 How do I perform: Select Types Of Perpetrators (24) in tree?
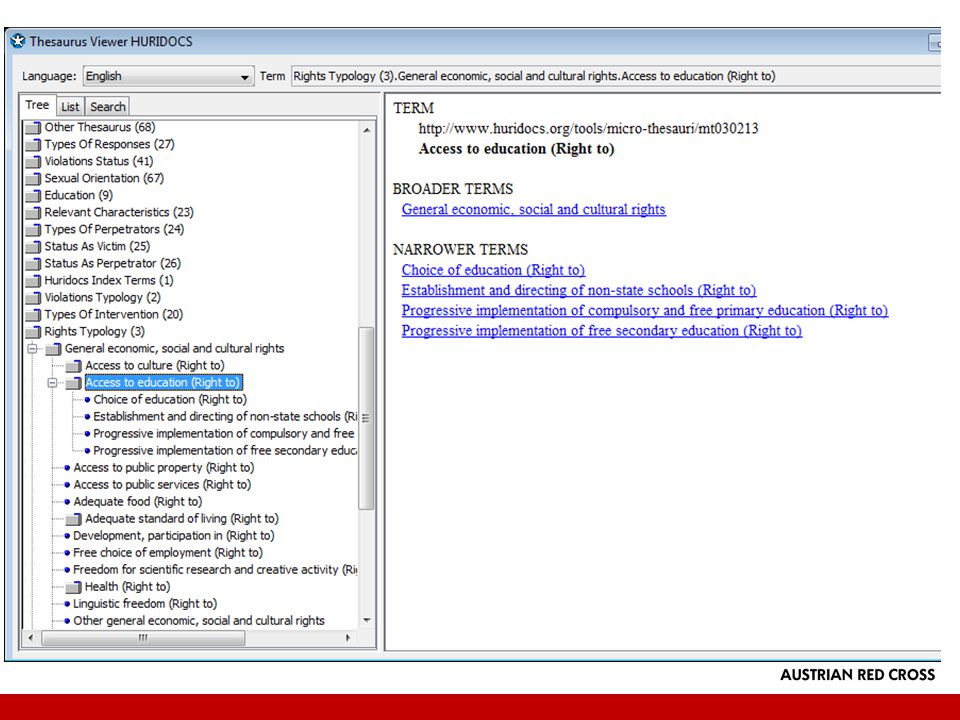coord(114,230)
